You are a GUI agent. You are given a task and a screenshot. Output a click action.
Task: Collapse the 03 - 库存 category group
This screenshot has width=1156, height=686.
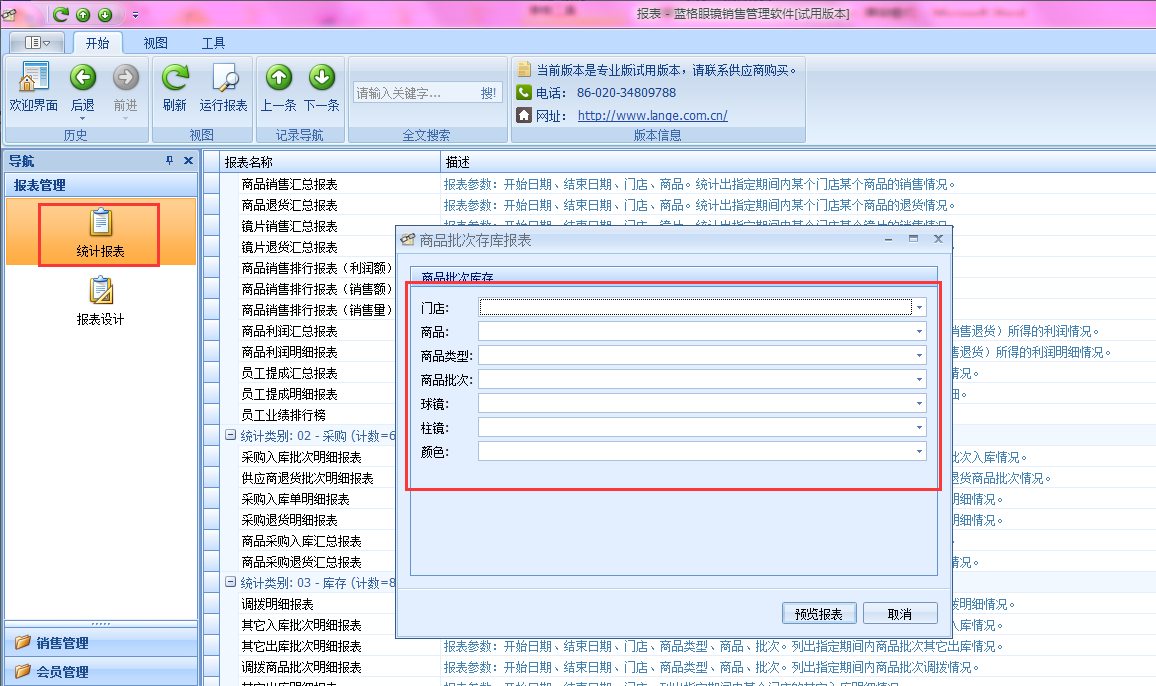230,582
